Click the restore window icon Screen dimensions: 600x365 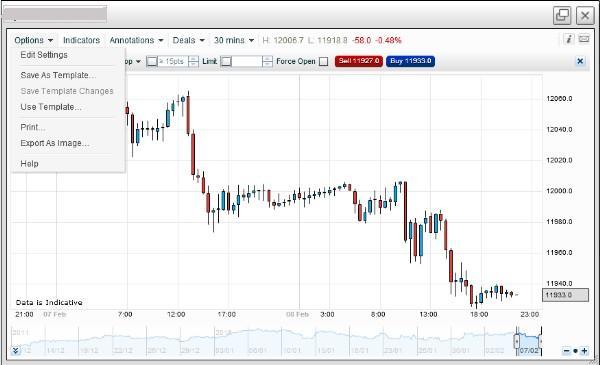pos(562,15)
